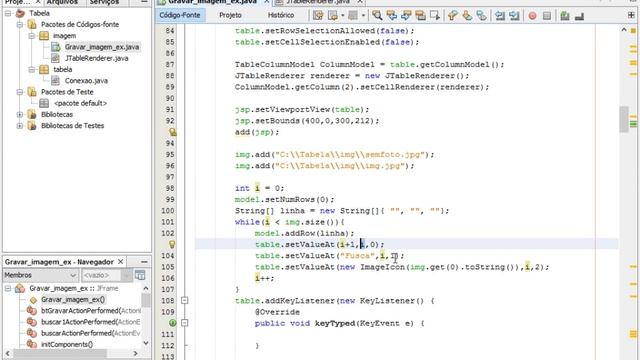The height and width of the screenshot is (360, 640).
Task: Switch to JTableRenderer.java editor tab
Action: pos(318,2)
